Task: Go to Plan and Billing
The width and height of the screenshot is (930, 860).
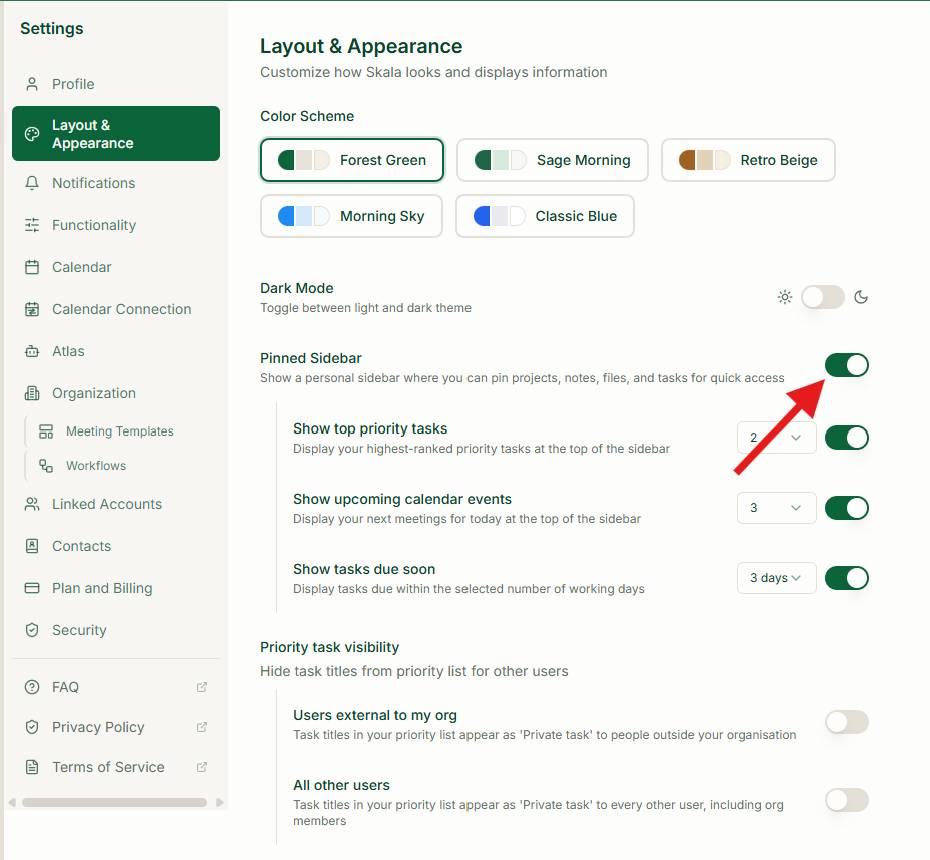Action: 116,588
